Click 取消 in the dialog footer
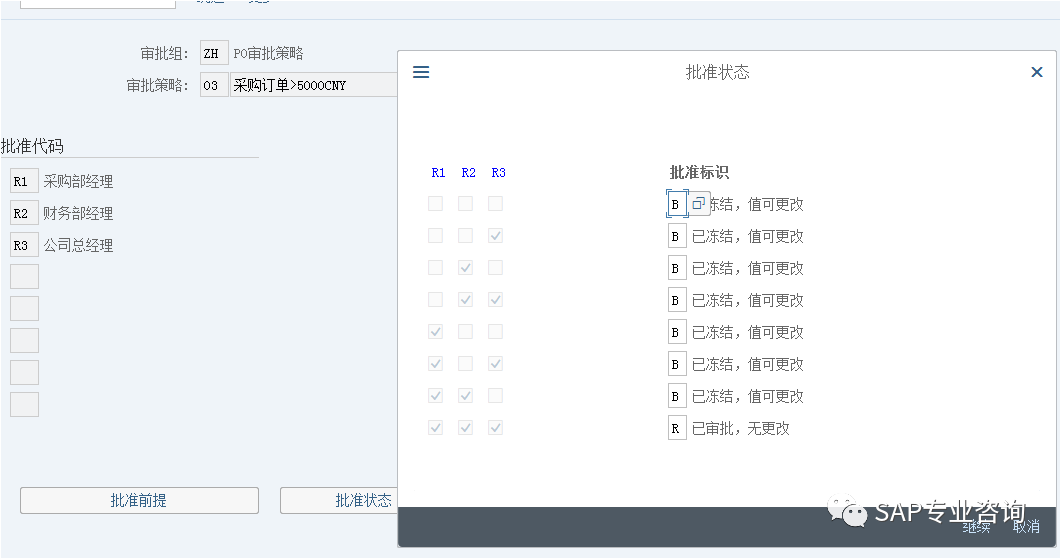The width and height of the screenshot is (1061, 559). pos(1026,527)
